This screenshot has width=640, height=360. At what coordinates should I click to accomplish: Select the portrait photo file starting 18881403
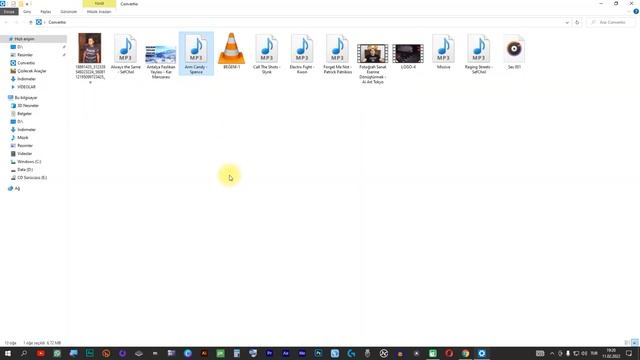click(x=90, y=58)
